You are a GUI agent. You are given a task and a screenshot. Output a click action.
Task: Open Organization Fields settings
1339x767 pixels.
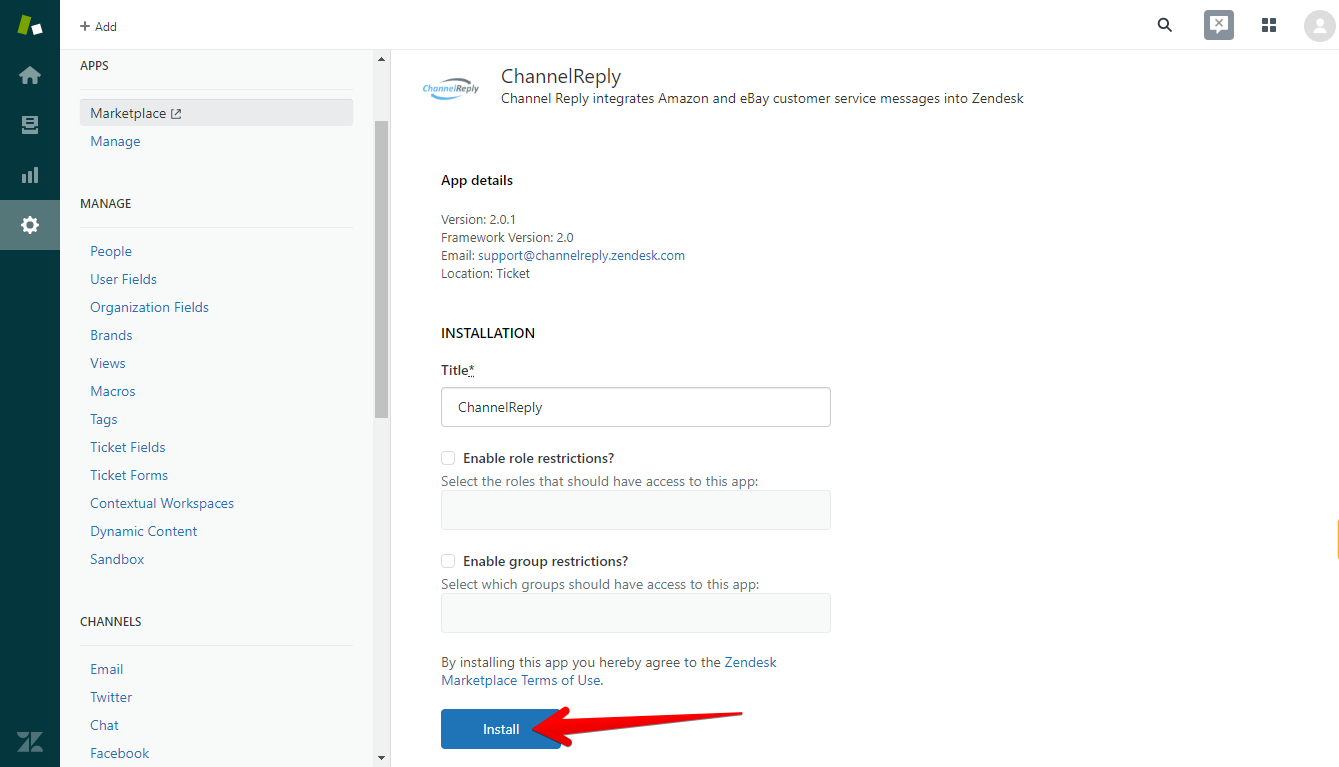coord(150,307)
